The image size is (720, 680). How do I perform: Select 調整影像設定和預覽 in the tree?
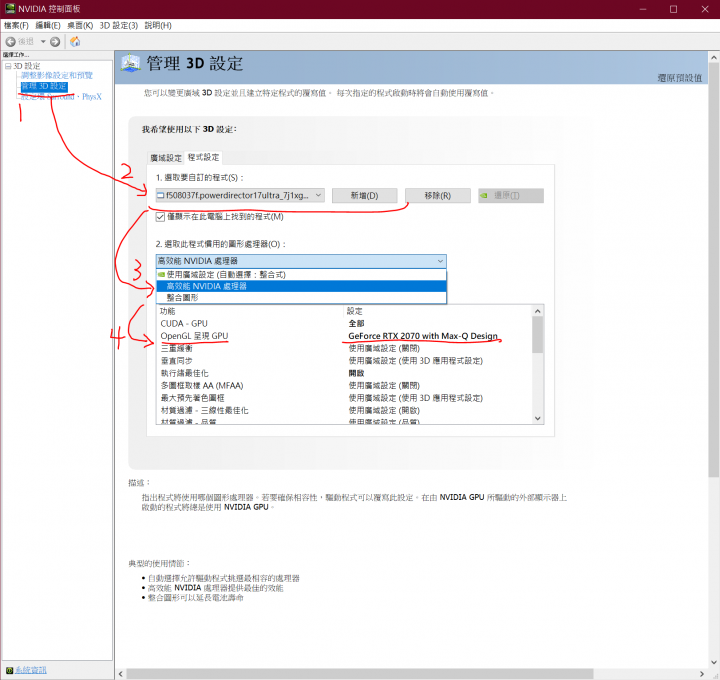pos(56,75)
